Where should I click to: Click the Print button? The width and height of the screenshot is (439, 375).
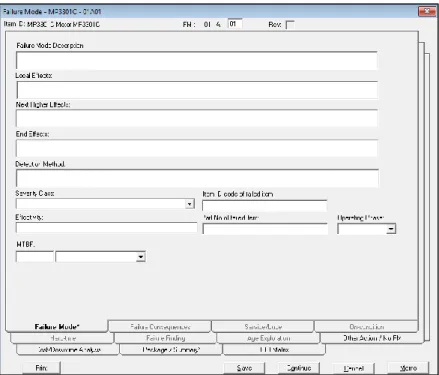41,368
